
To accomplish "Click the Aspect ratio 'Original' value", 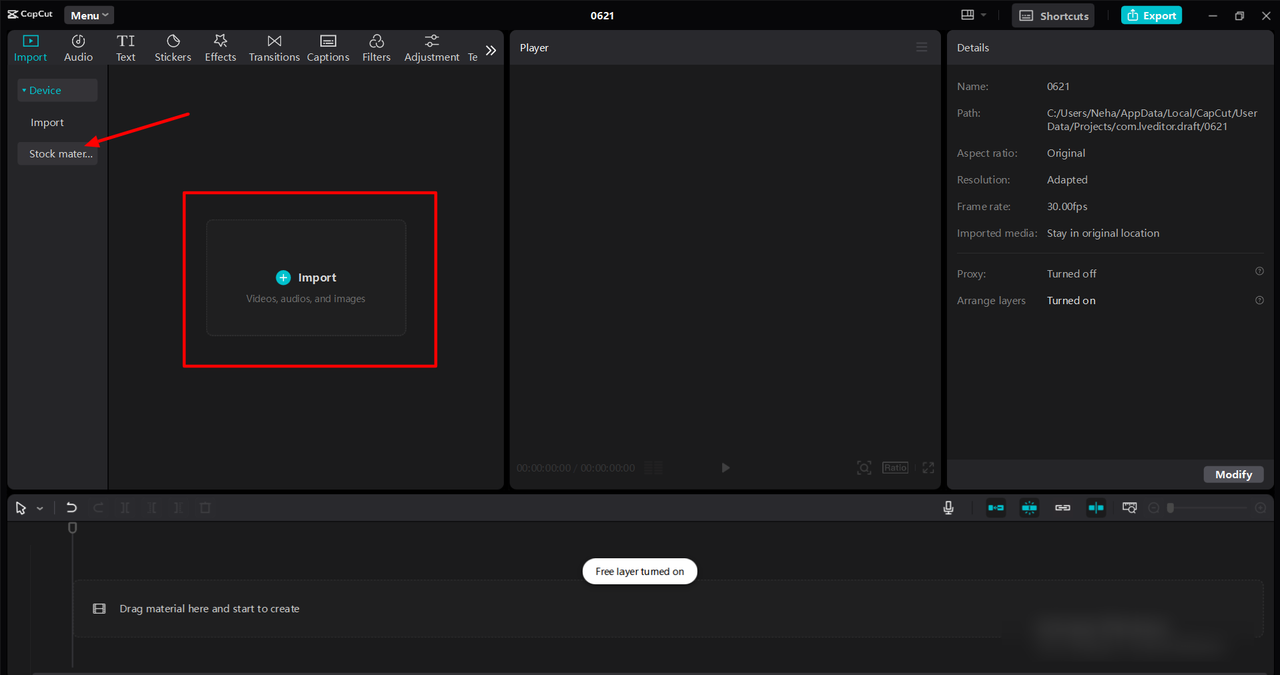I will coord(1066,153).
